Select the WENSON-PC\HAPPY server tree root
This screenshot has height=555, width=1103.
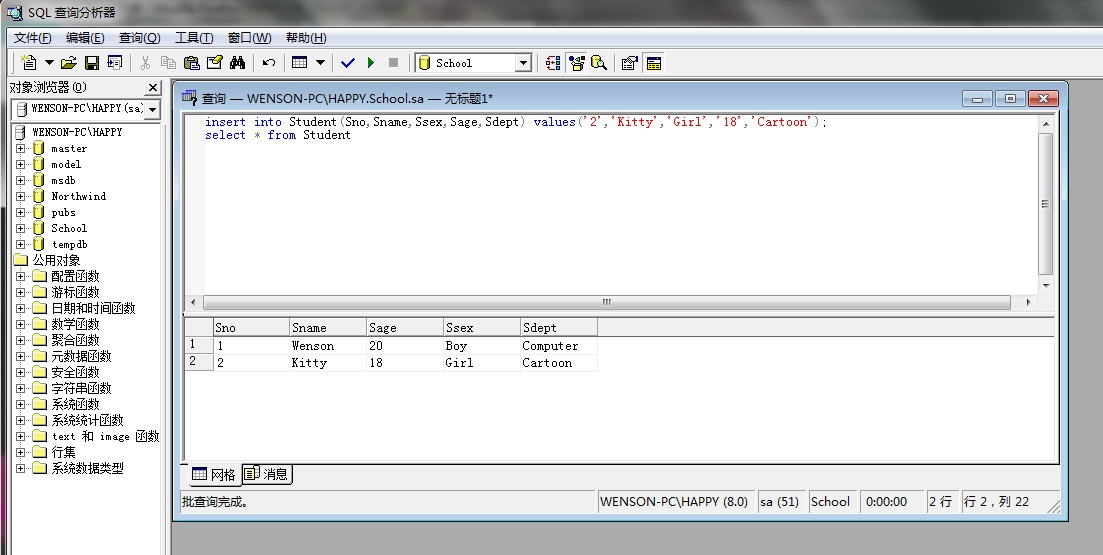click(x=77, y=132)
